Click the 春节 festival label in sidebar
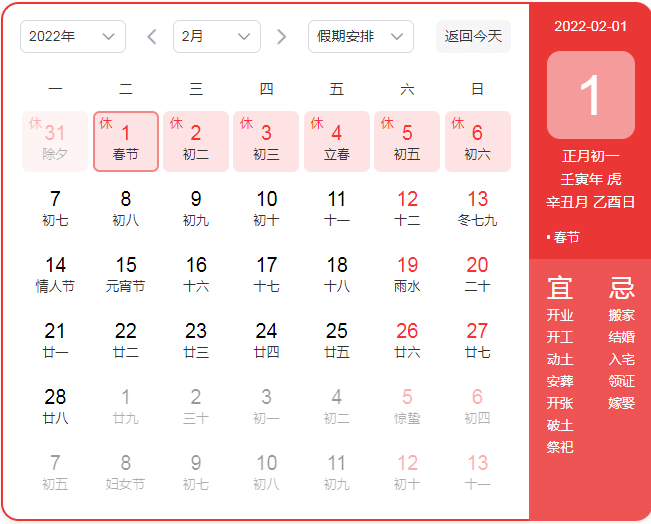Viewport: 651px width, 524px height. click(566, 237)
